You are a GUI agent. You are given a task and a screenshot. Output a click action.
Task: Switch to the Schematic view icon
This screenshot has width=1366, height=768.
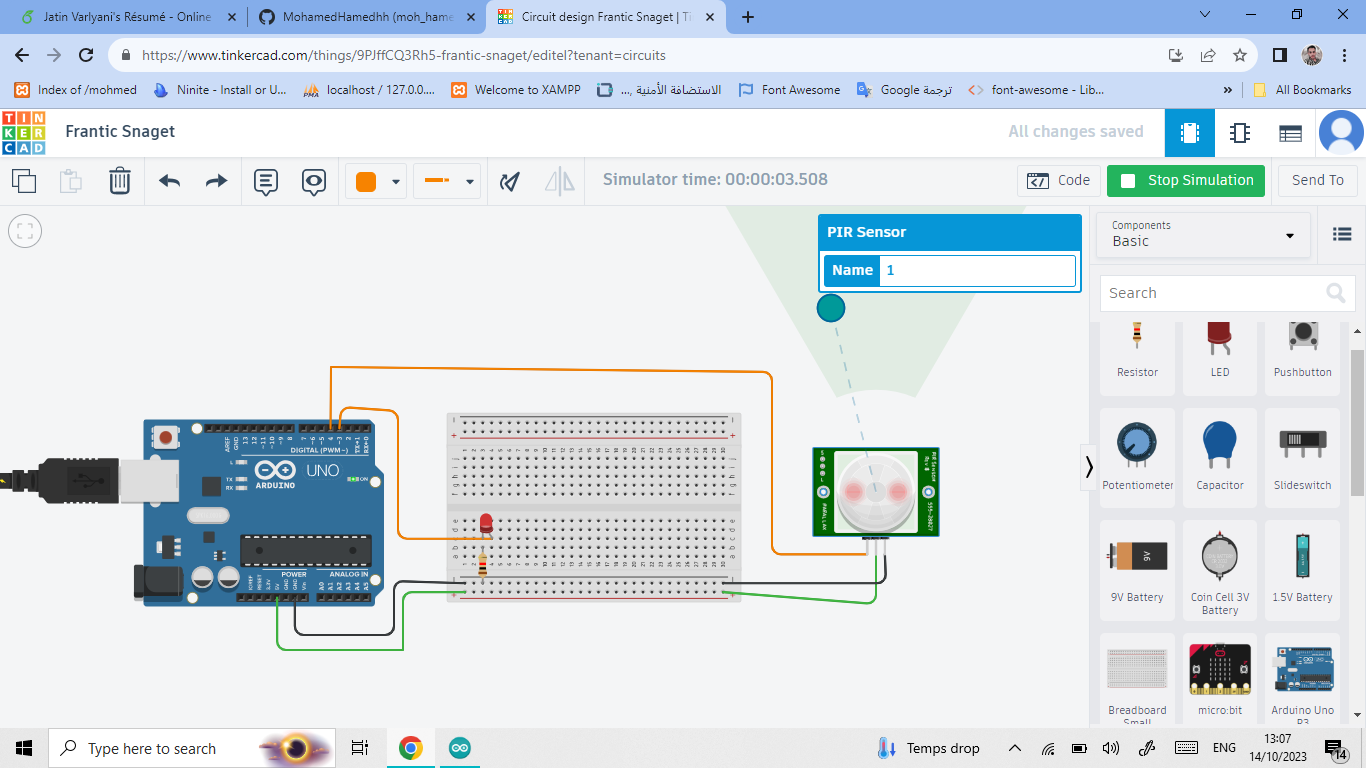coord(1239,131)
